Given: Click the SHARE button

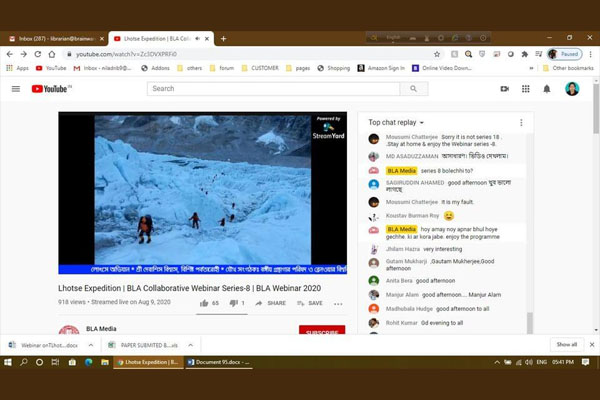Looking at the screenshot, I should click(x=271, y=303).
